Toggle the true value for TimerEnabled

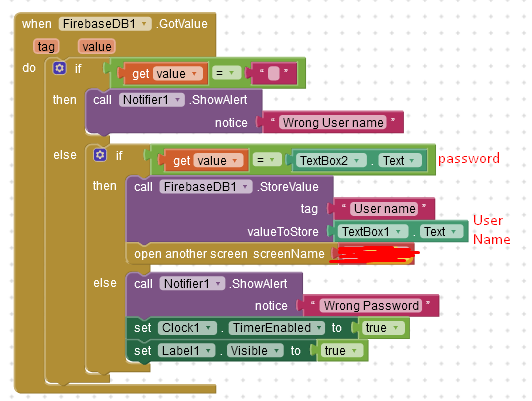(x=382, y=328)
